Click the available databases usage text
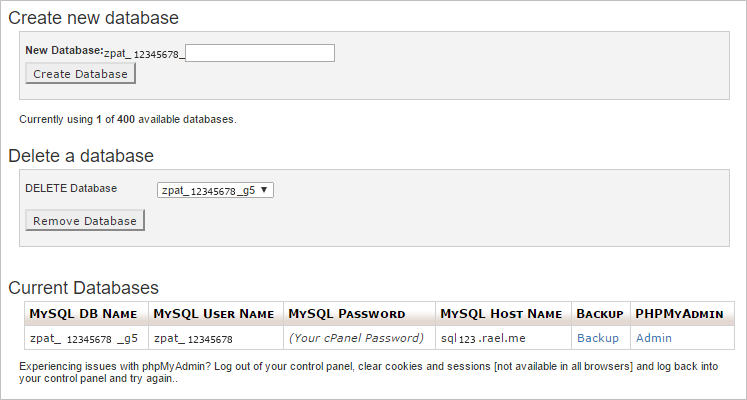This screenshot has width=747, height=400. 128,119
